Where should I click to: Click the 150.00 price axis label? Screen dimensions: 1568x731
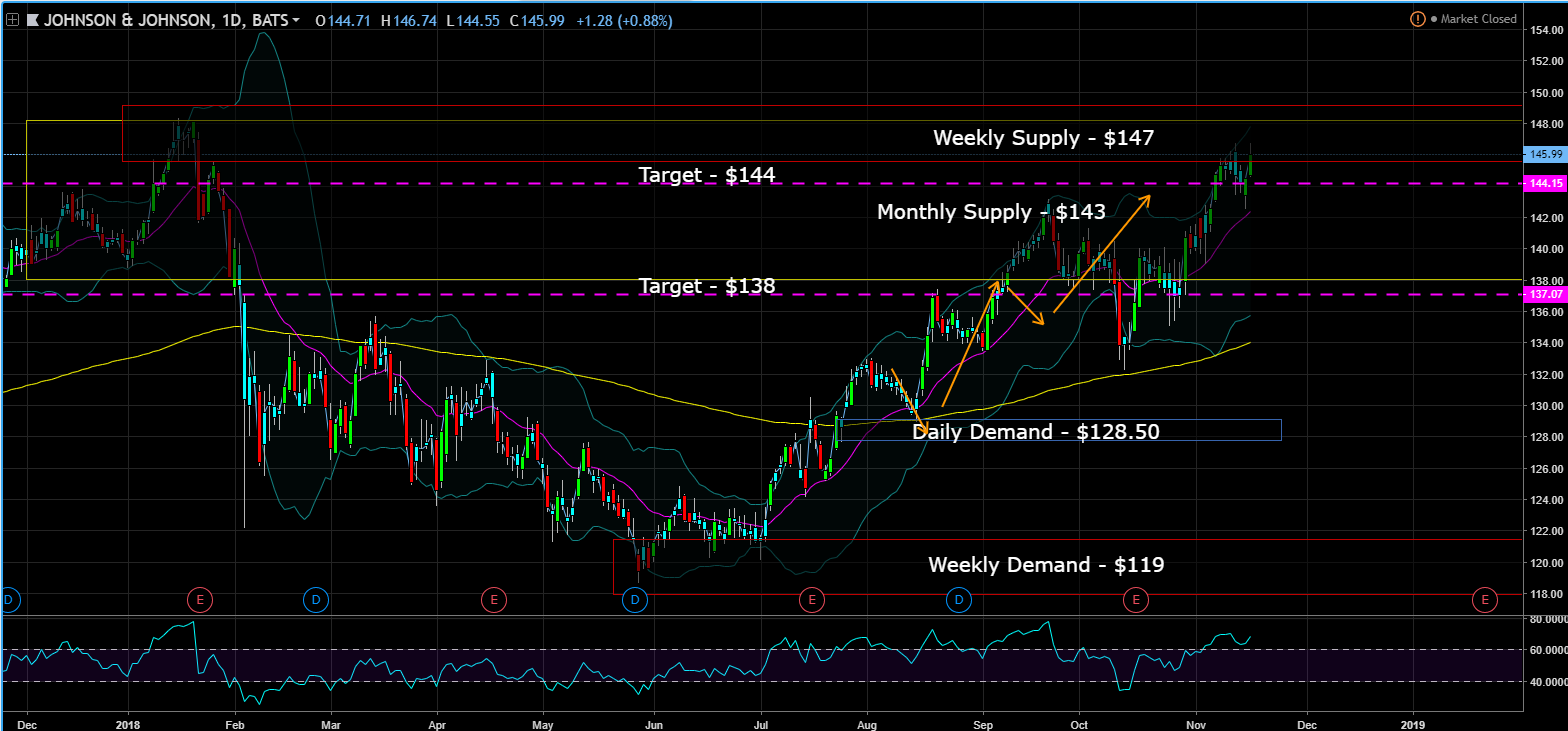tap(1546, 93)
